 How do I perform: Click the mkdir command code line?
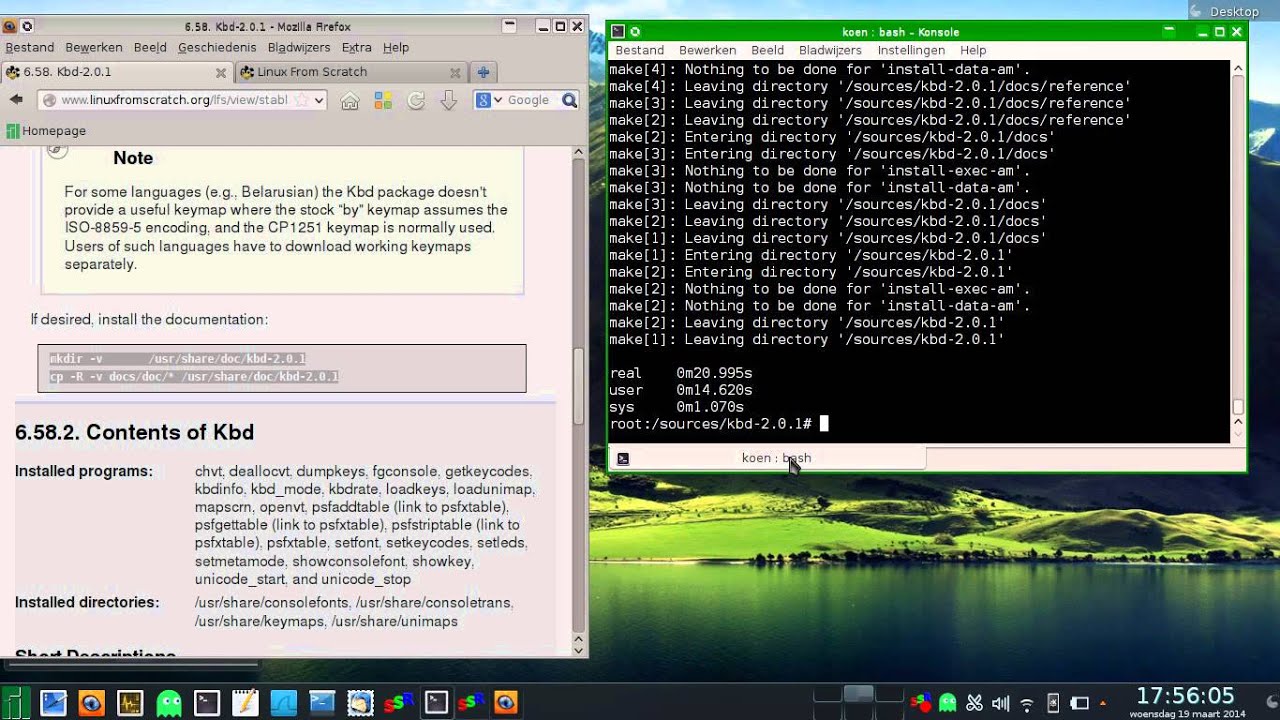pos(178,358)
